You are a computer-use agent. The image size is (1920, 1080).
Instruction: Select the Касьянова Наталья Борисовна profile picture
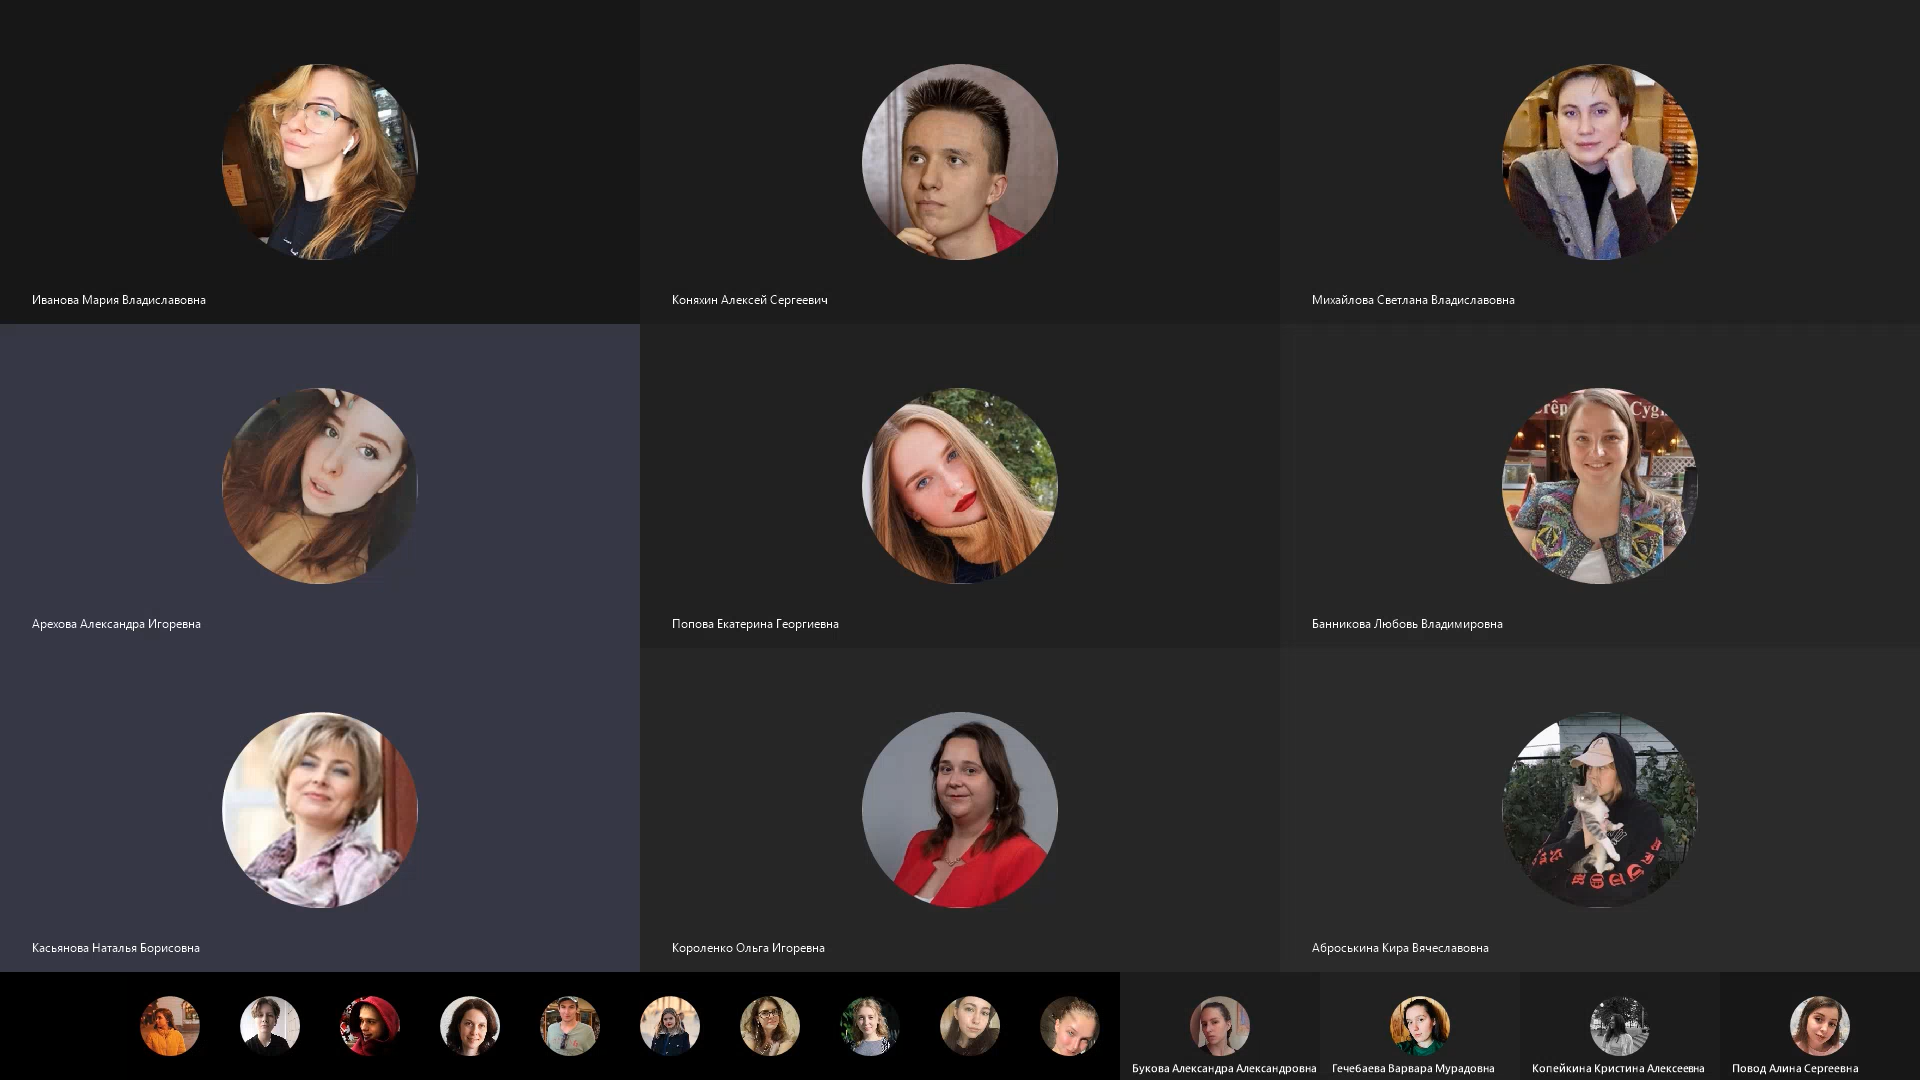coord(320,810)
